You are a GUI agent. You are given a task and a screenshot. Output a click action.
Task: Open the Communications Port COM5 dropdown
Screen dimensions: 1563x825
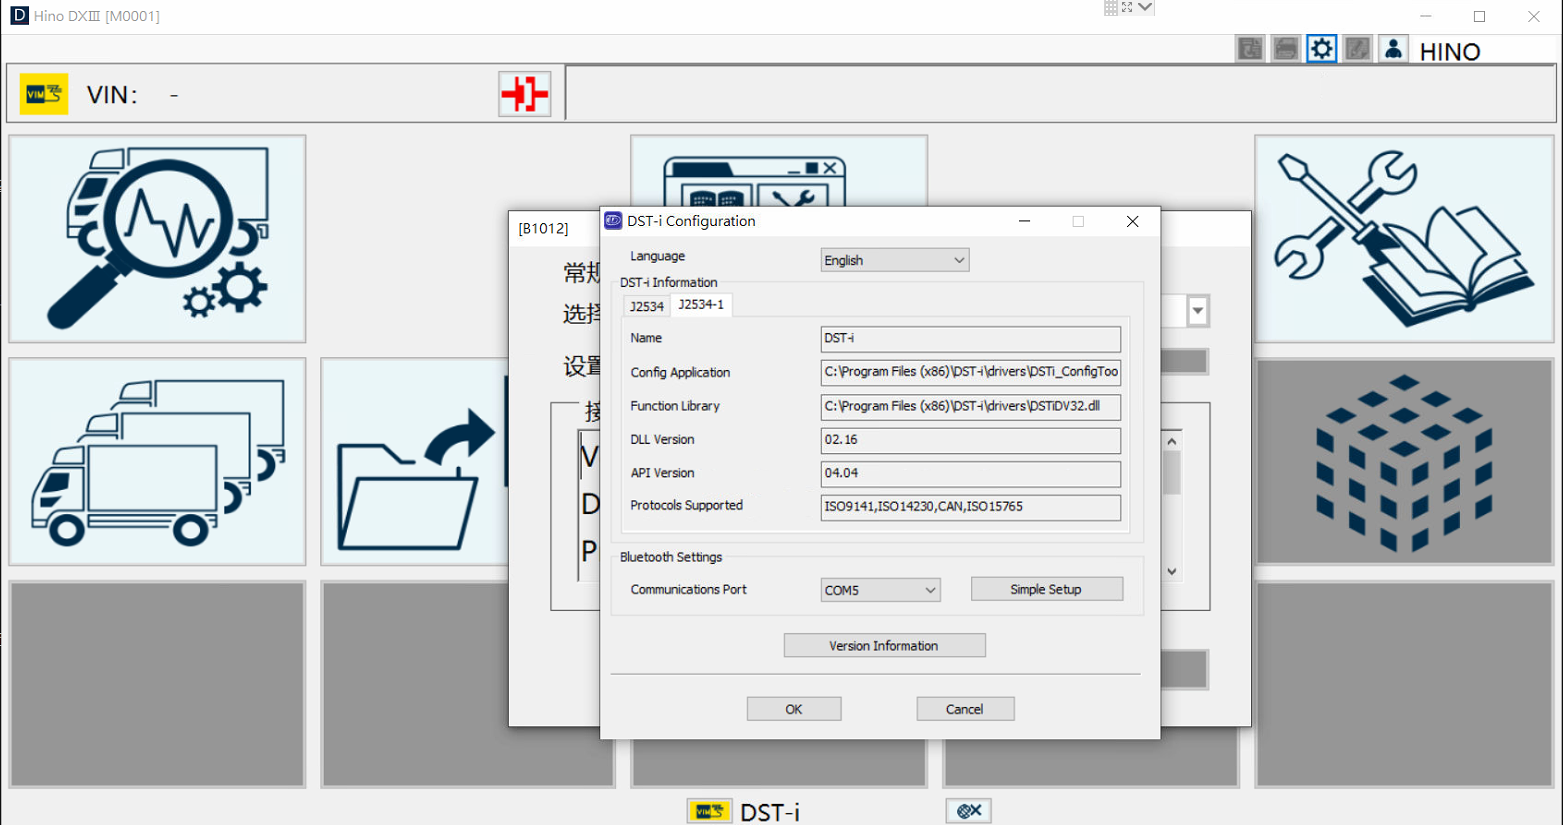tap(879, 589)
